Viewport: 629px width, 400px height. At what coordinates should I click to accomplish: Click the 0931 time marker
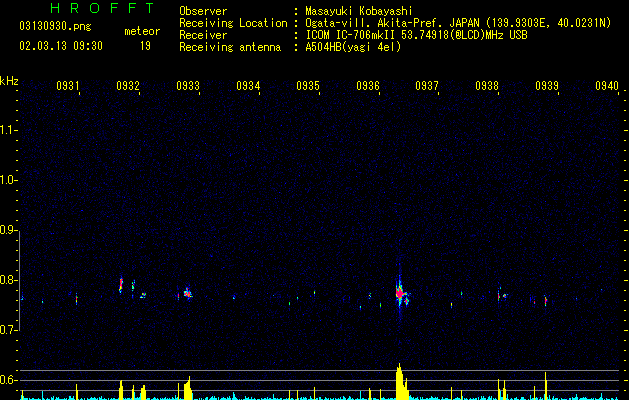68,85
